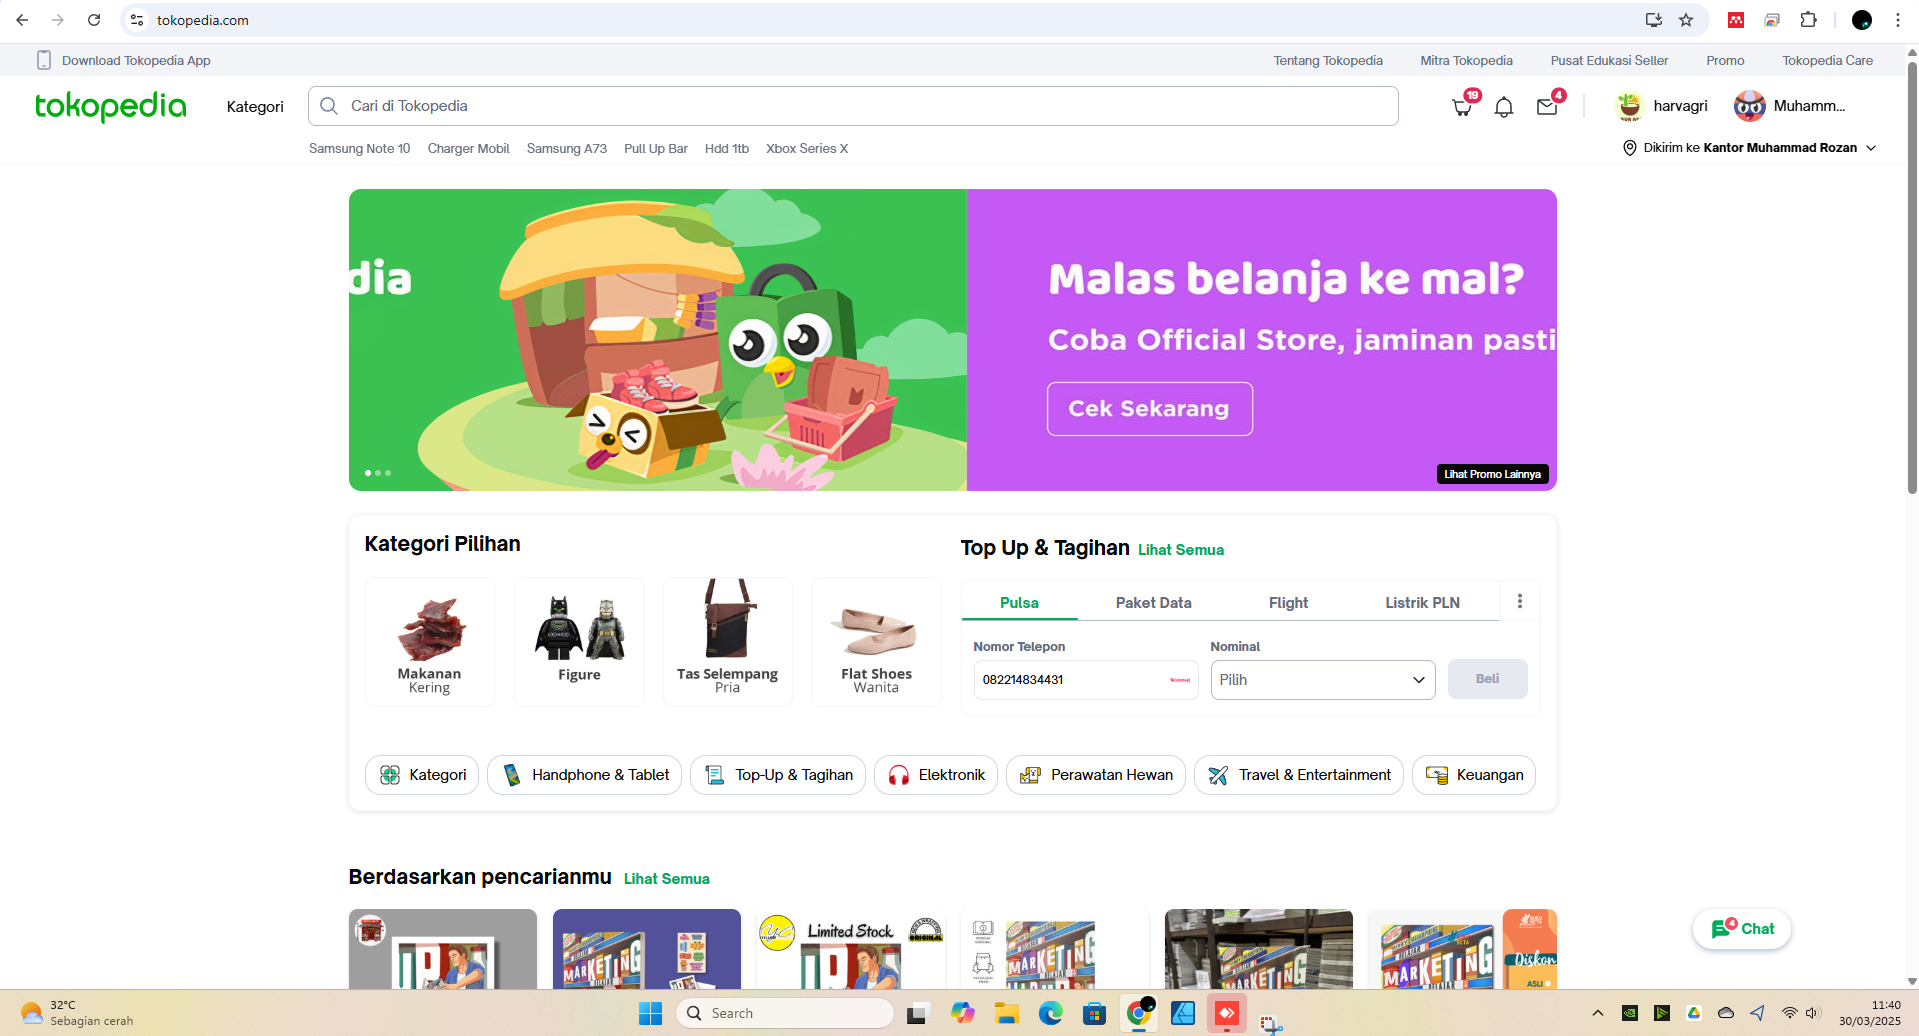Open Elektronik category chip
This screenshot has width=1919, height=1036.
tap(936, 775)
